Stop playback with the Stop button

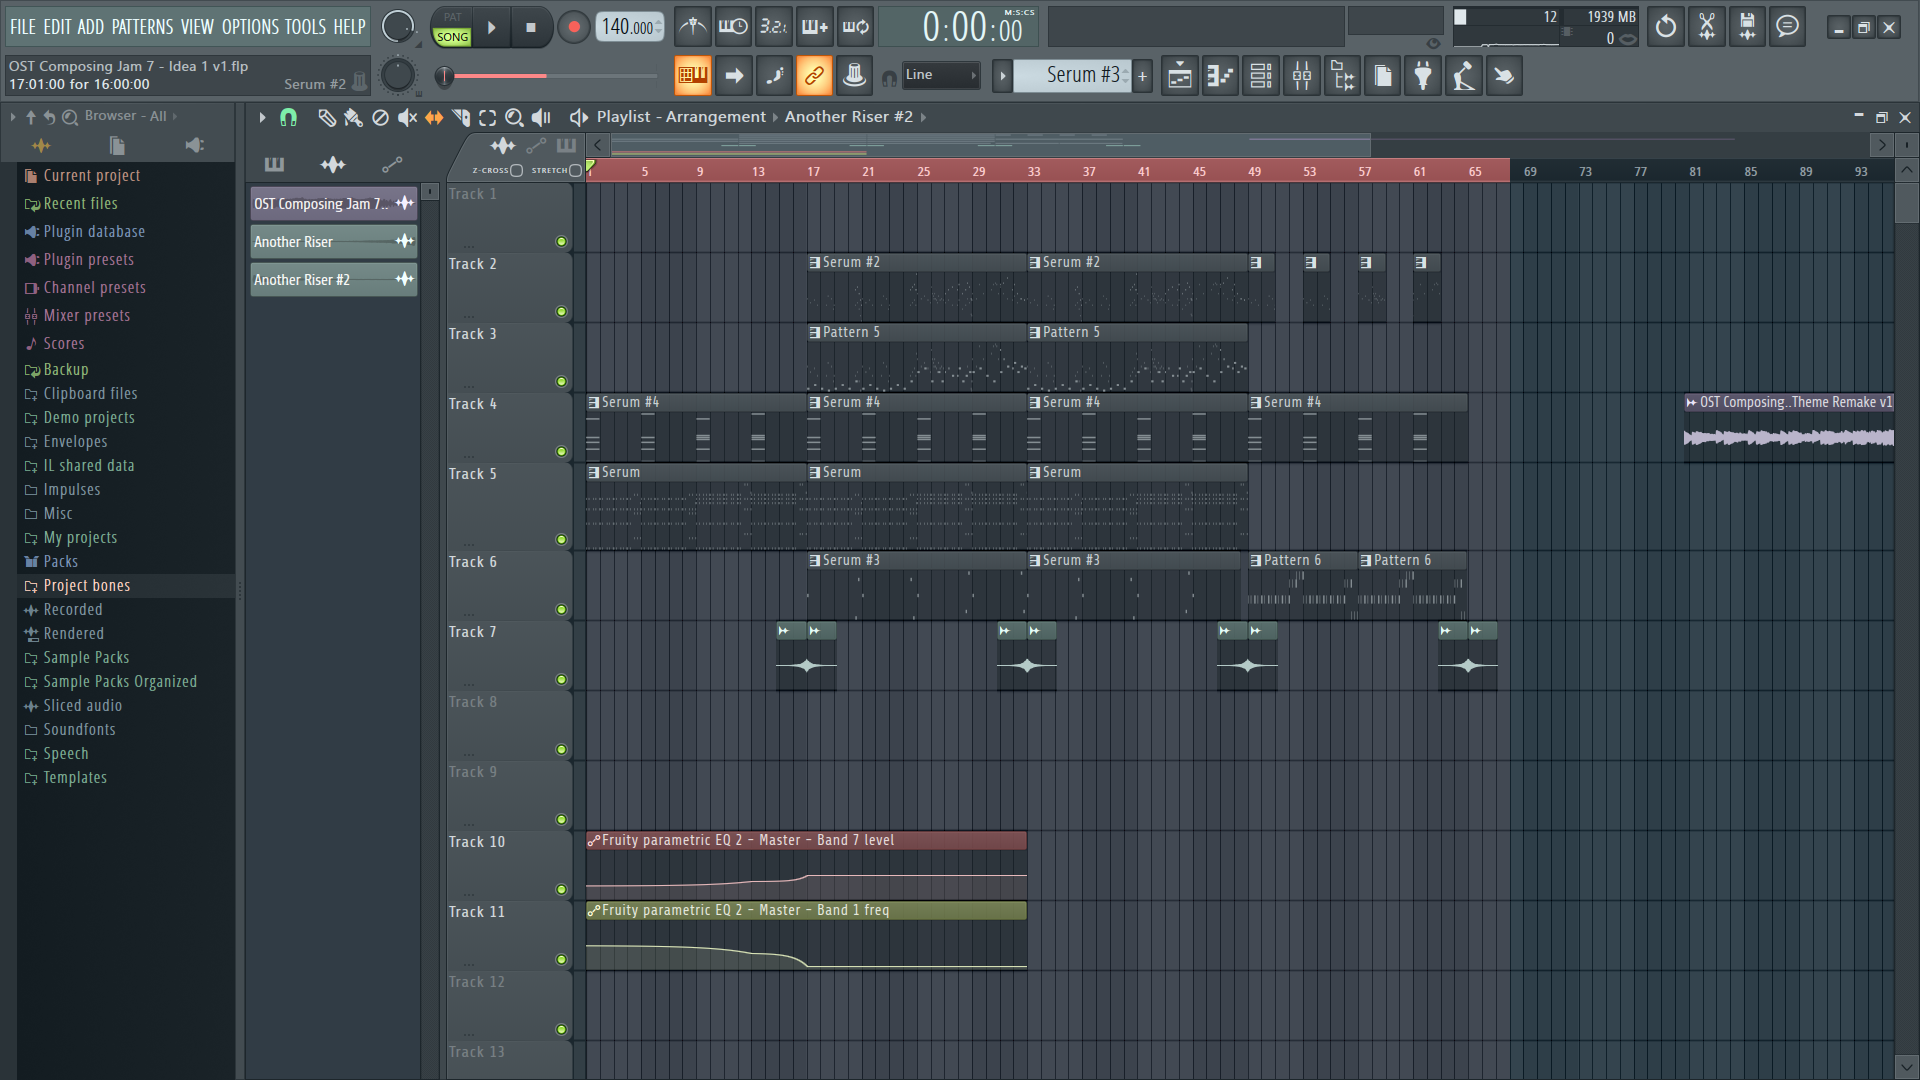click(531, 28)
